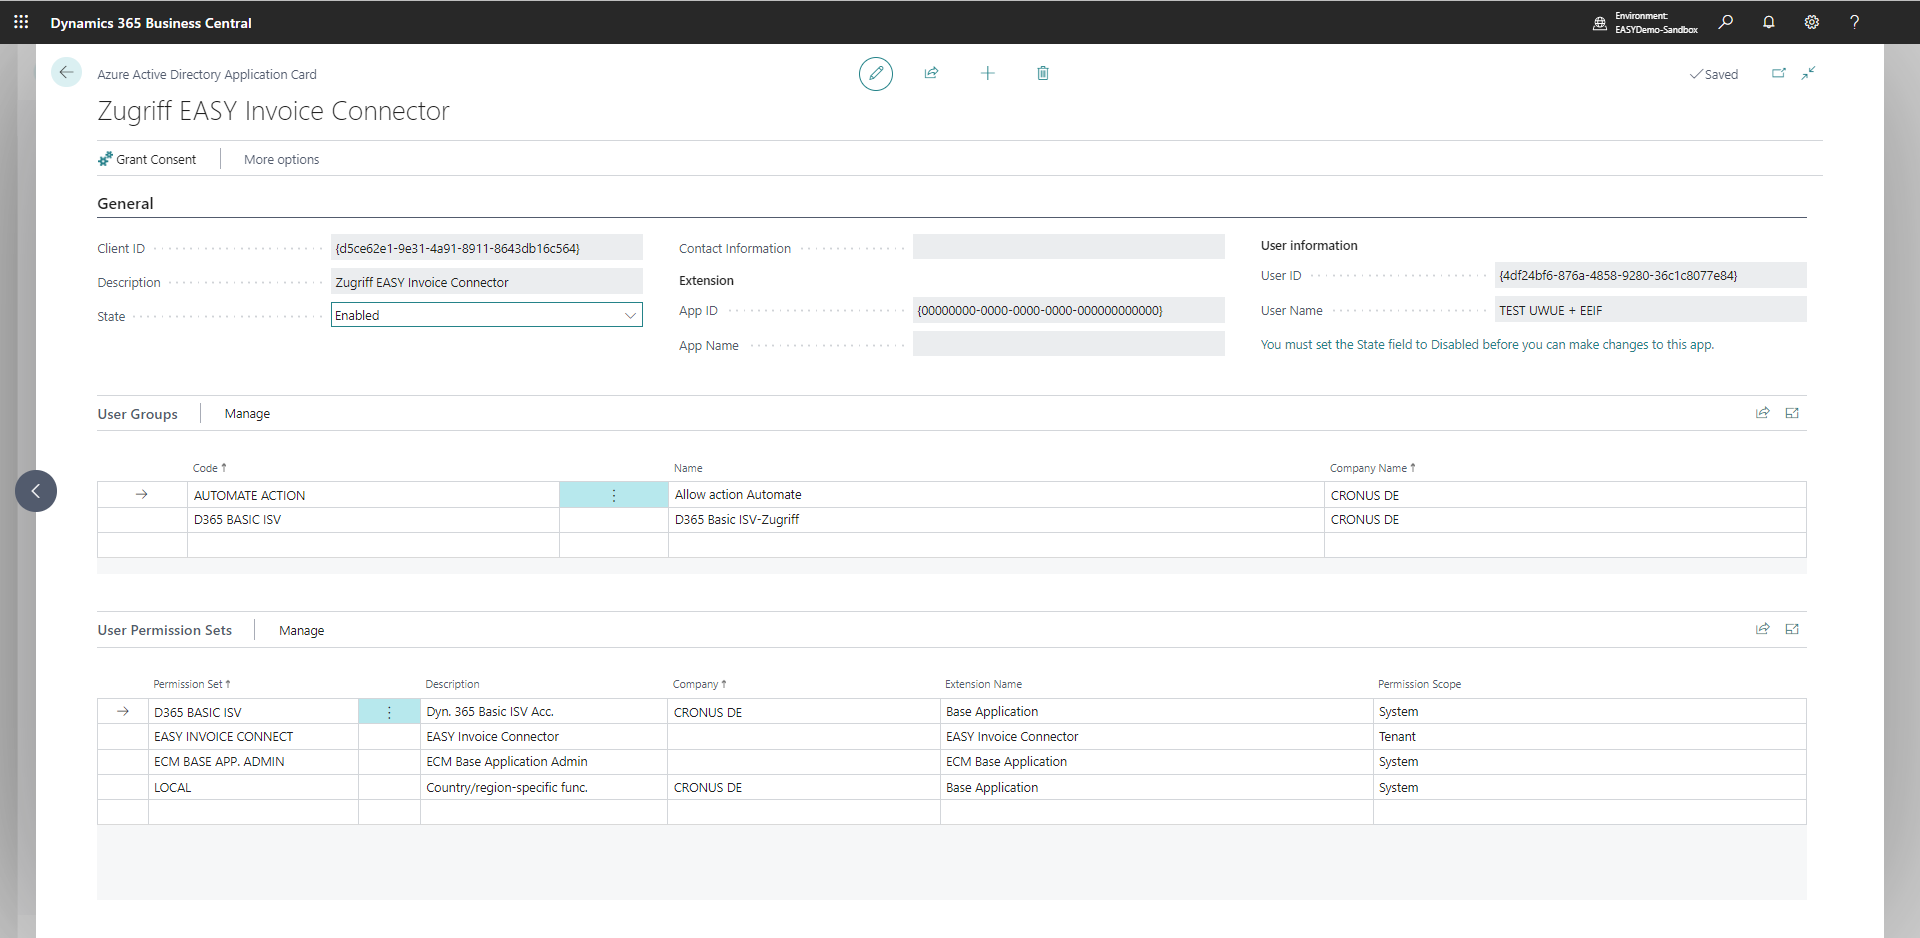
Task: Click the App Name field
Action: [1069, 344]
